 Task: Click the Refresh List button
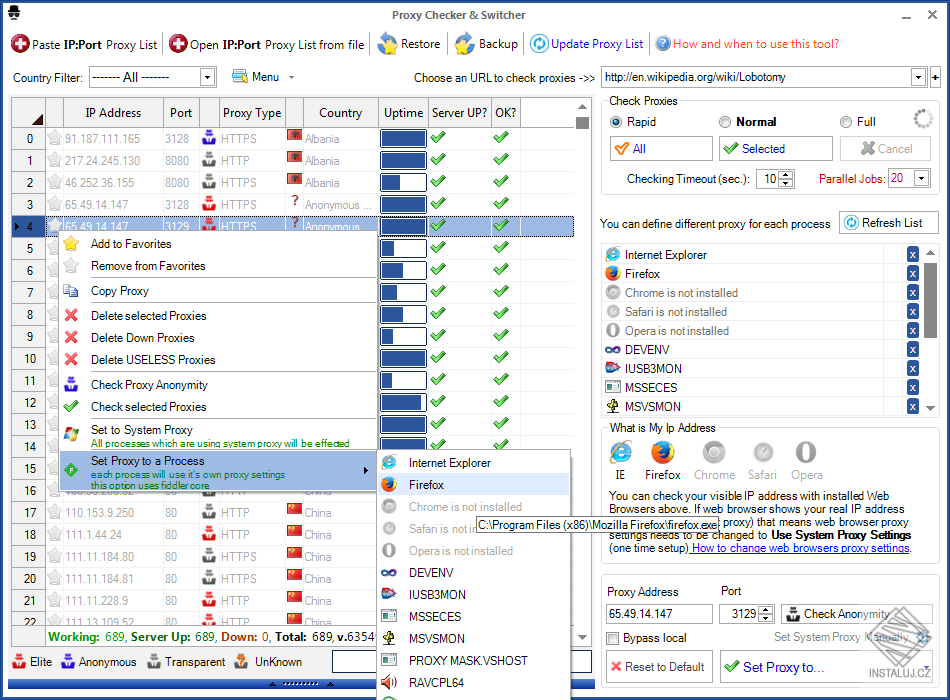pyautogui.click(x=888, y=222)
